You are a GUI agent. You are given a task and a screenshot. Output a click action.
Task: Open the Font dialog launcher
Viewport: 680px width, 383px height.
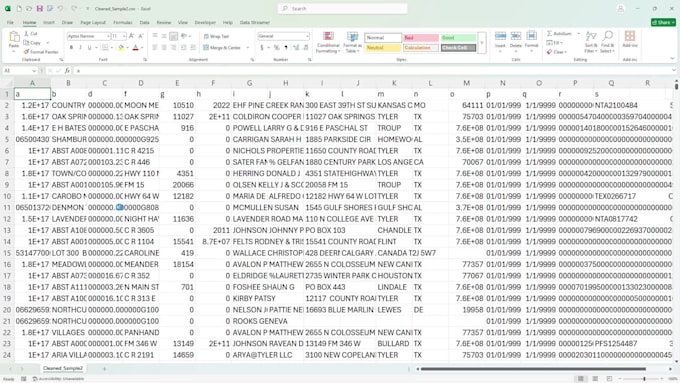[x=145, y=59]
